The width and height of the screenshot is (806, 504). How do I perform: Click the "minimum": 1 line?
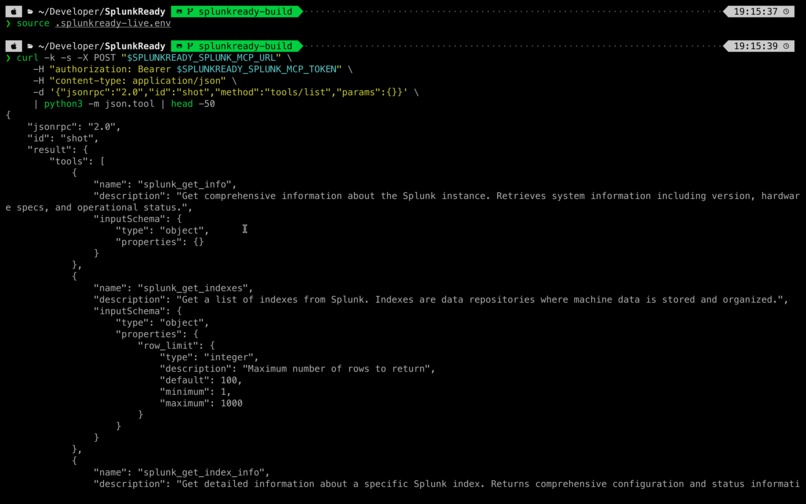tap(195, 392)
